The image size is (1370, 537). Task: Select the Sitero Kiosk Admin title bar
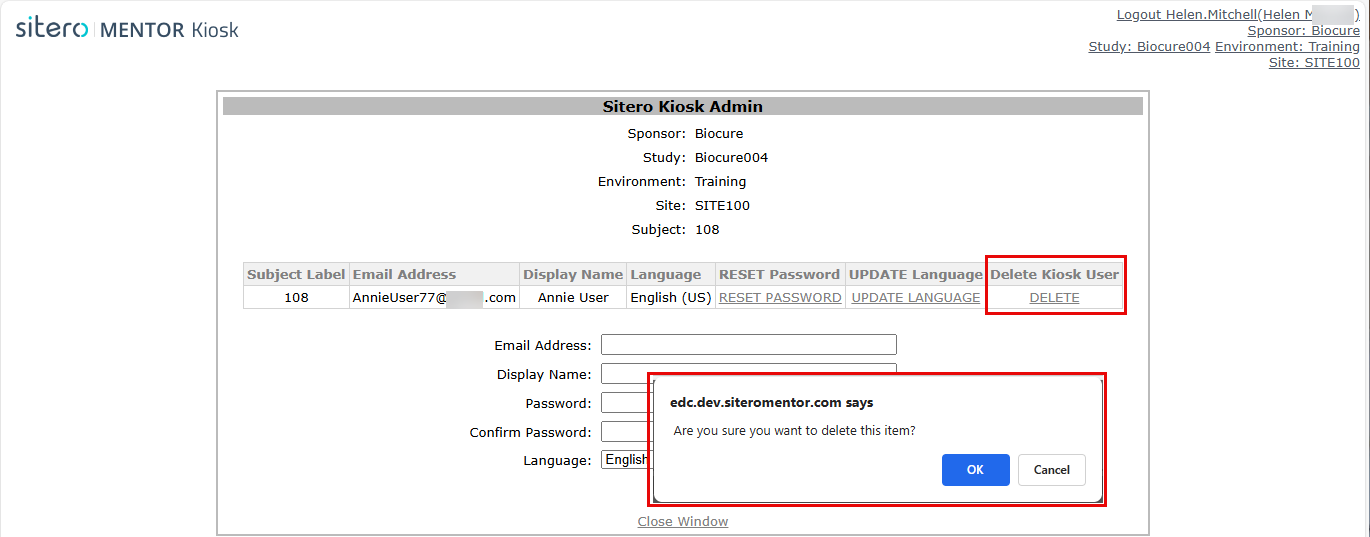click(683, 106)
